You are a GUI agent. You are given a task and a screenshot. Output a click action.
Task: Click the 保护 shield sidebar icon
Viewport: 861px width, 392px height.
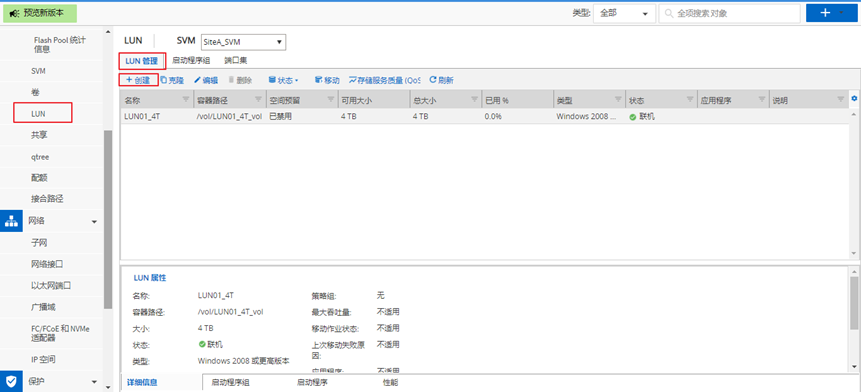coord(11,381)
